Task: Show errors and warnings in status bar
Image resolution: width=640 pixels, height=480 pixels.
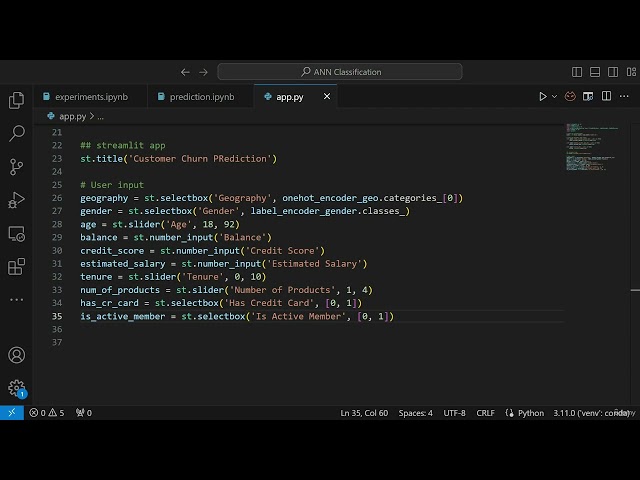Action: (x=47, y=413)
